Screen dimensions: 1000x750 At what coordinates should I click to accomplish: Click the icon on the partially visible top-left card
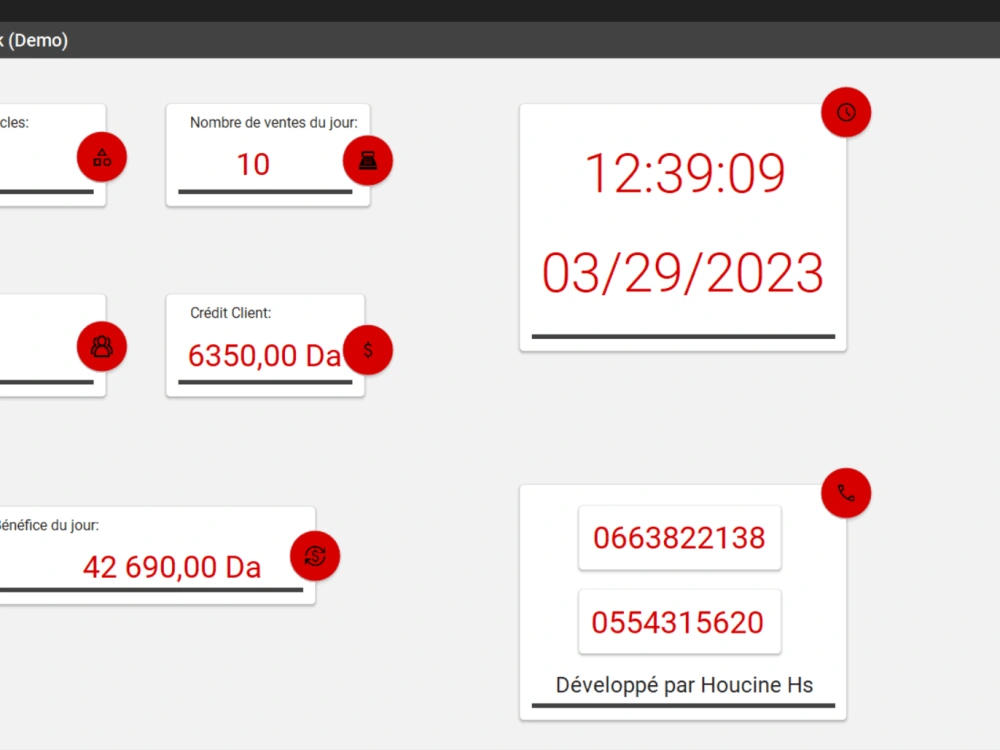point(101,156)
